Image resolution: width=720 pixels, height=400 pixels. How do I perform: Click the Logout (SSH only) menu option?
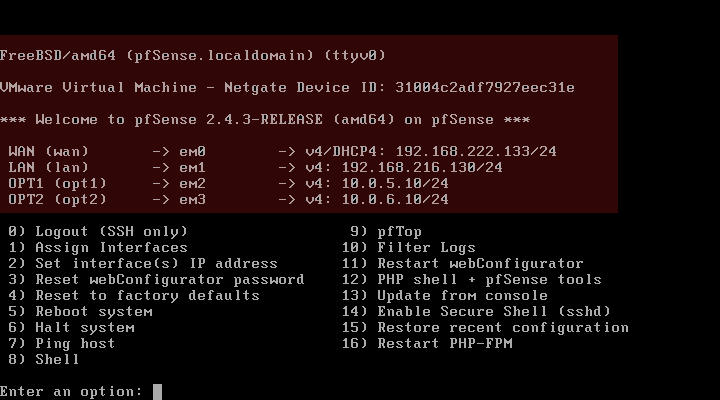point(98,231)
